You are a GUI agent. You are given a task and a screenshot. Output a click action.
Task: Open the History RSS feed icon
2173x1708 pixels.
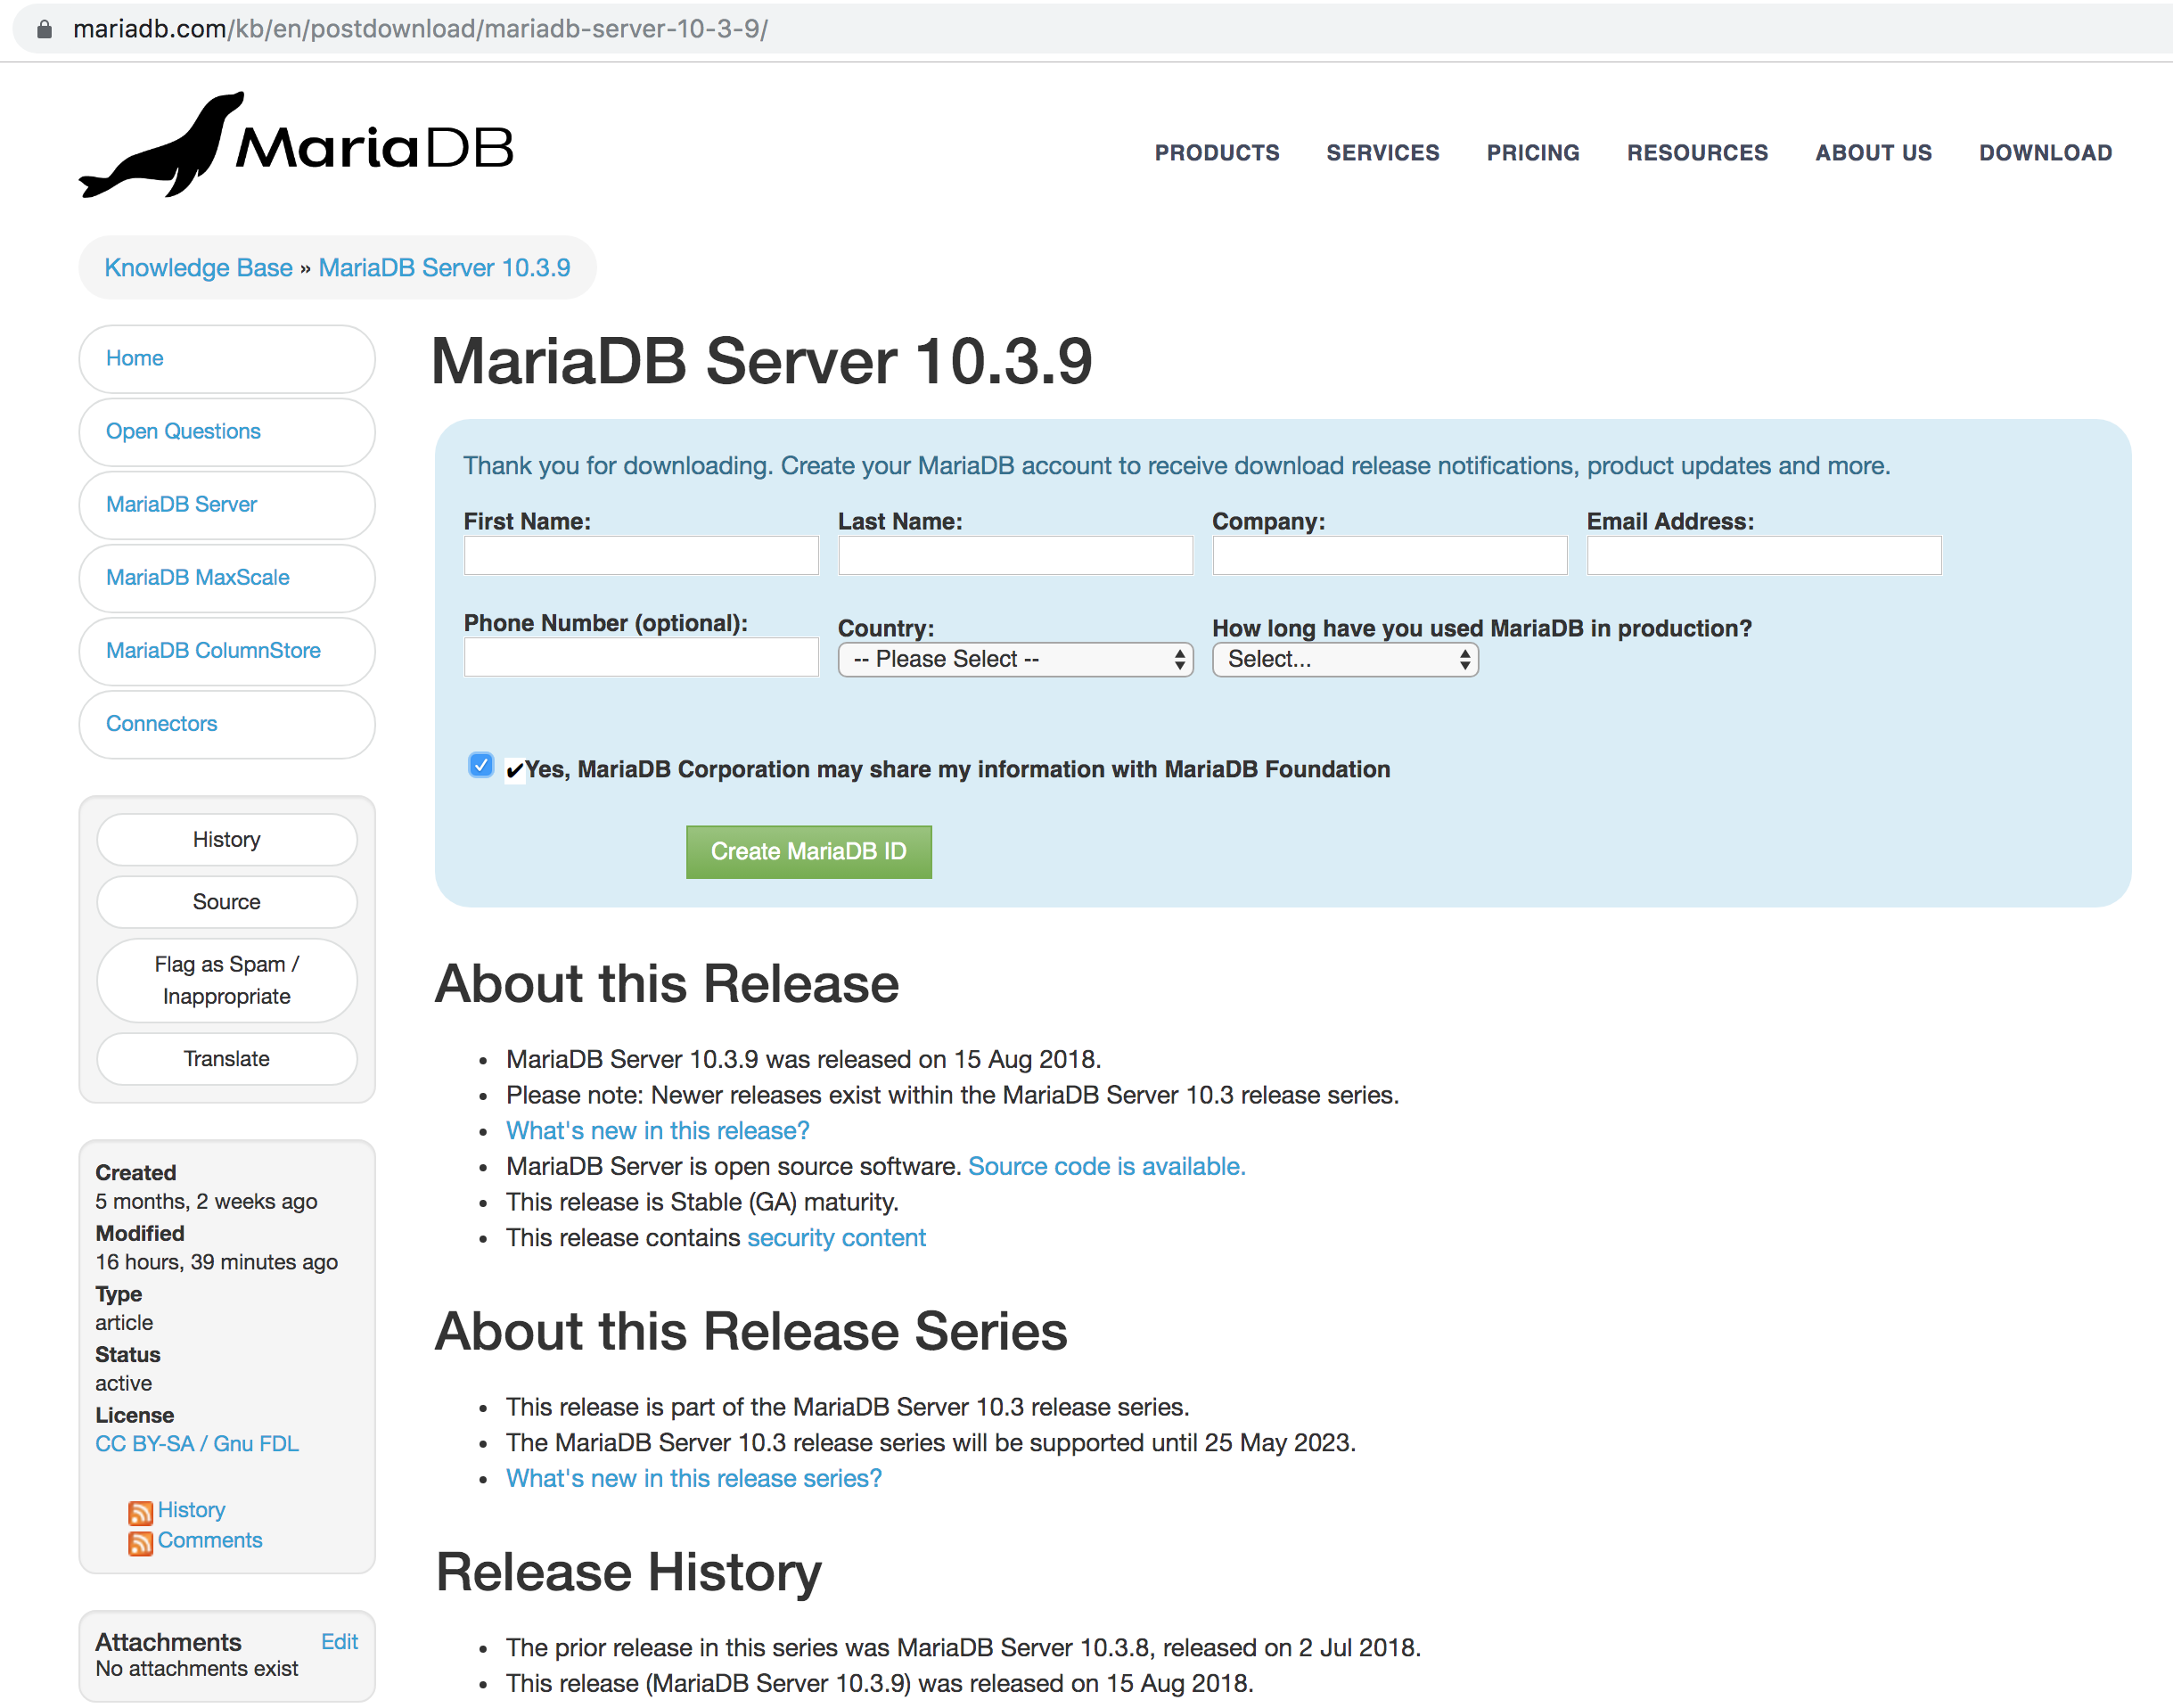pos(140,1512)
